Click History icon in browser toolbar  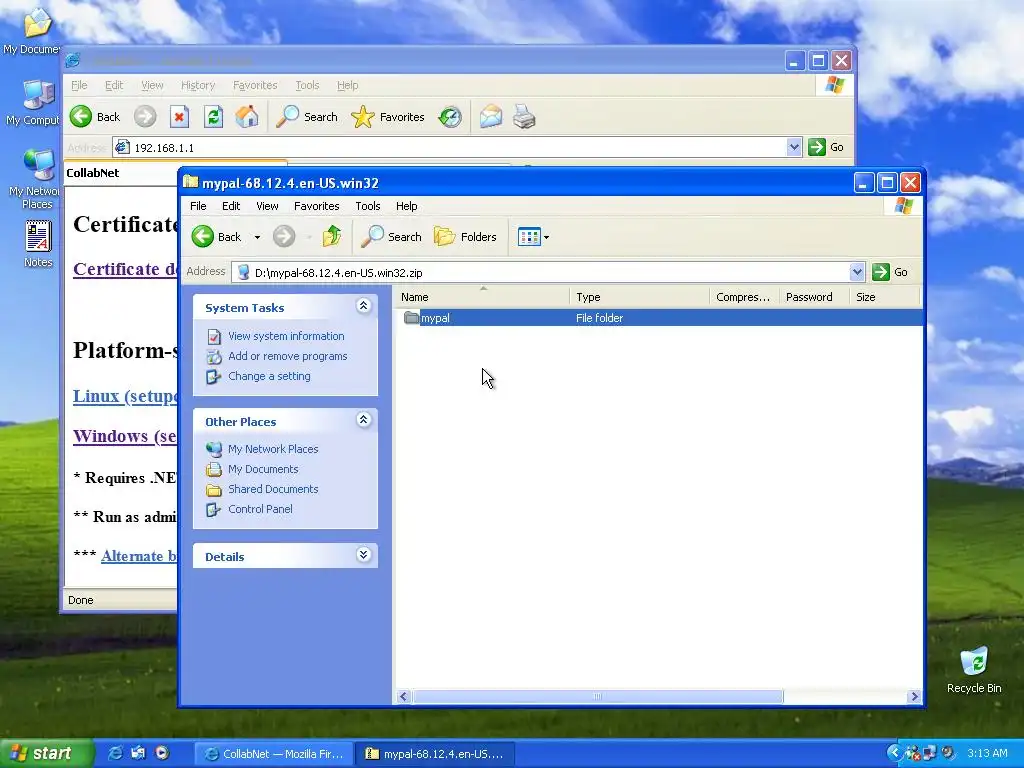(x=450, y=118)
